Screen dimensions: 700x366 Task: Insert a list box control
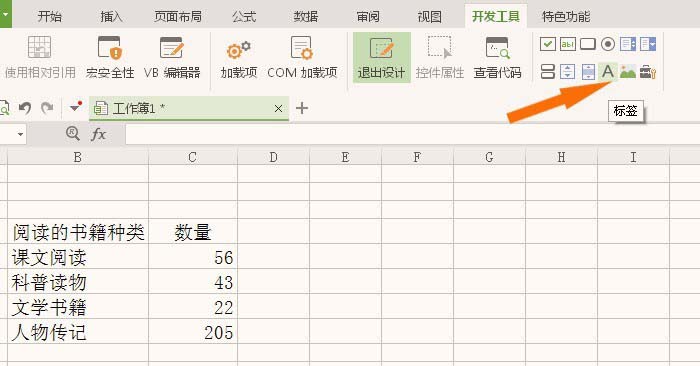click(x=628, y=44)
